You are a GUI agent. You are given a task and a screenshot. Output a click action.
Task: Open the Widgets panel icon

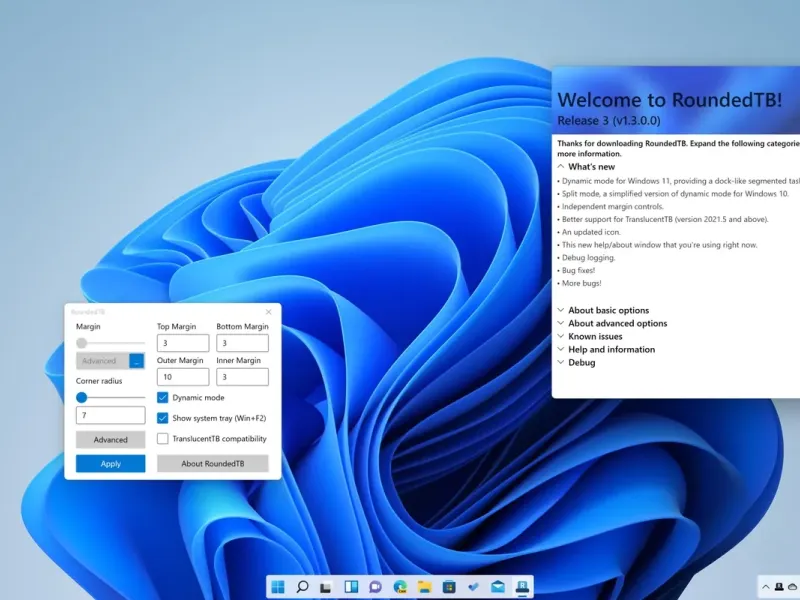pos(351,587)
